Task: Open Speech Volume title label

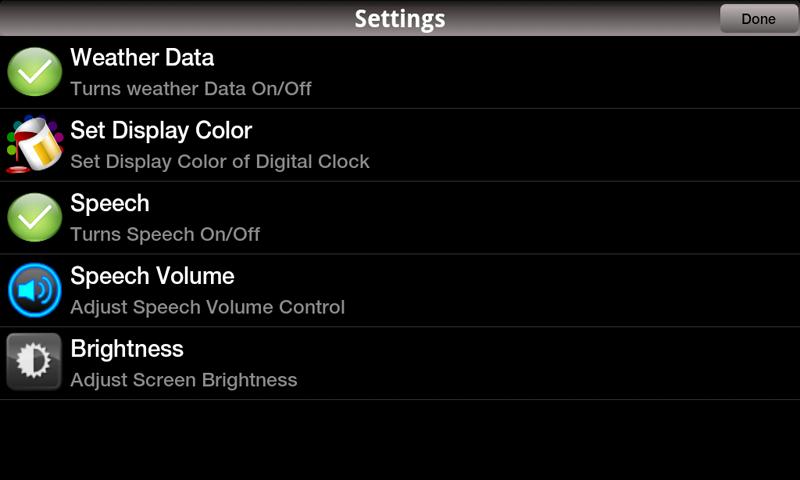Action: pyautogui.click(x=152, y=276)
